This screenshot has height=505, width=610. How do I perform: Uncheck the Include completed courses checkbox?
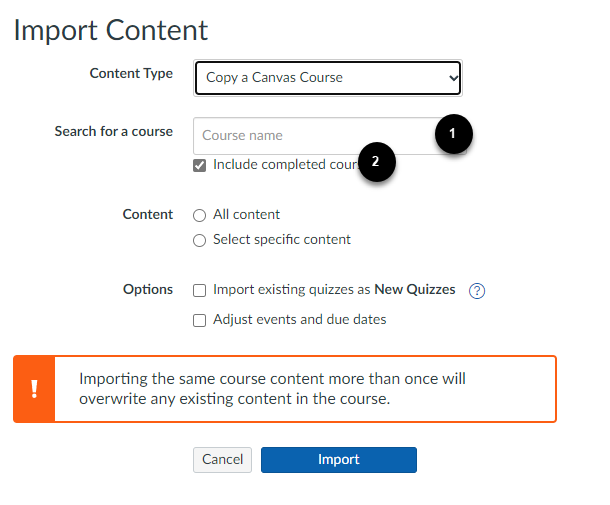(x=200, y=165)
